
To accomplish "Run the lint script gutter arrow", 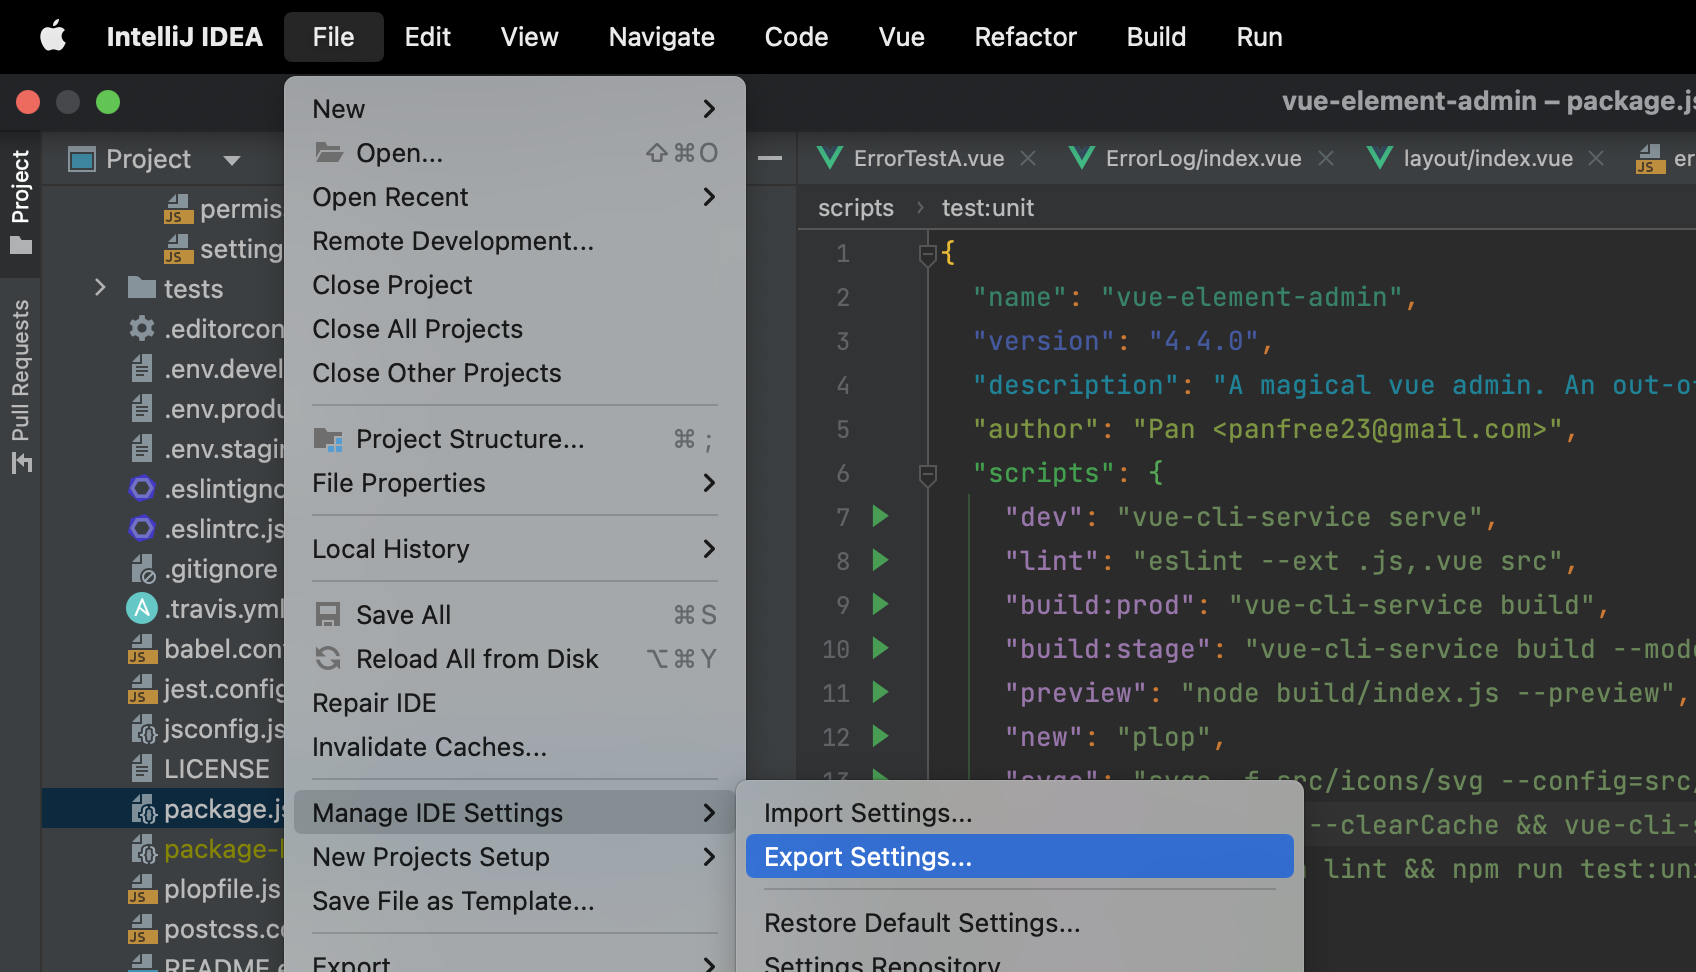I will click(x=880, y=560).
